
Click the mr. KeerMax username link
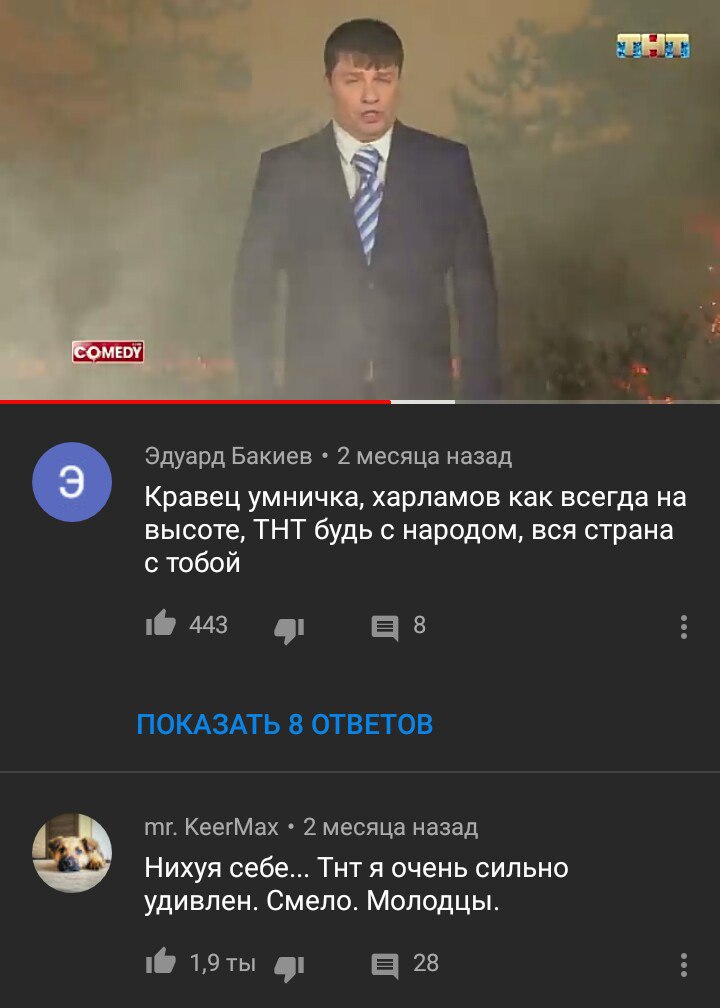pos(212,827)
